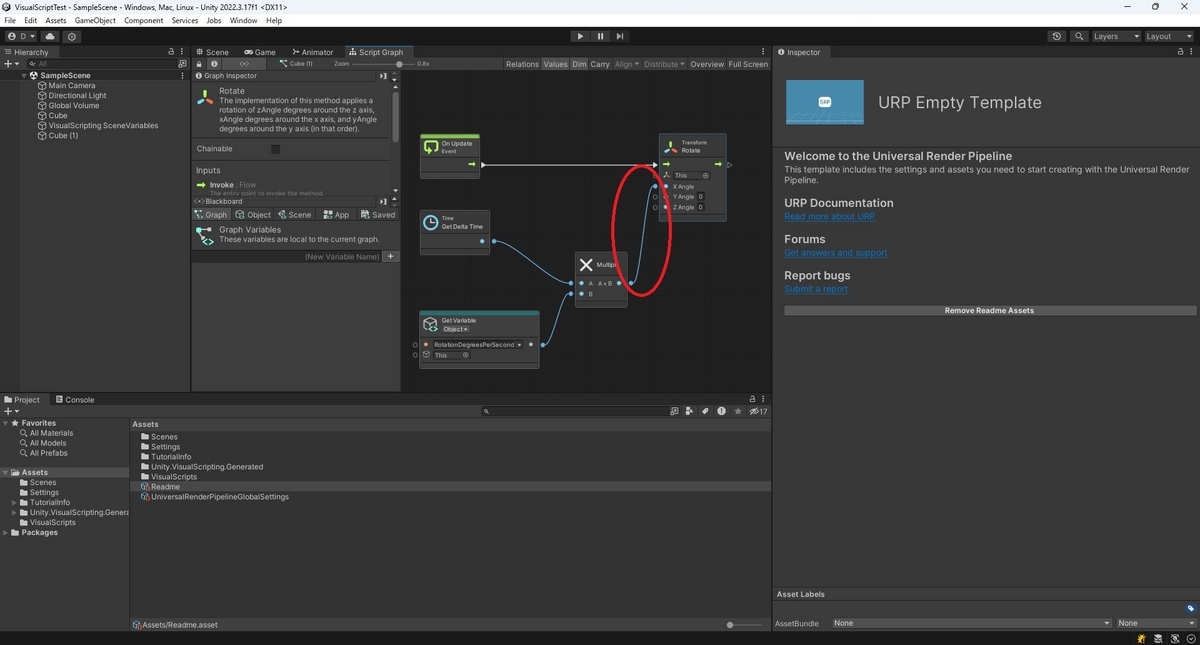This screenshot has width=1200, height=645.
Task: Switch to the Console tab
Action: coord(74,399)
